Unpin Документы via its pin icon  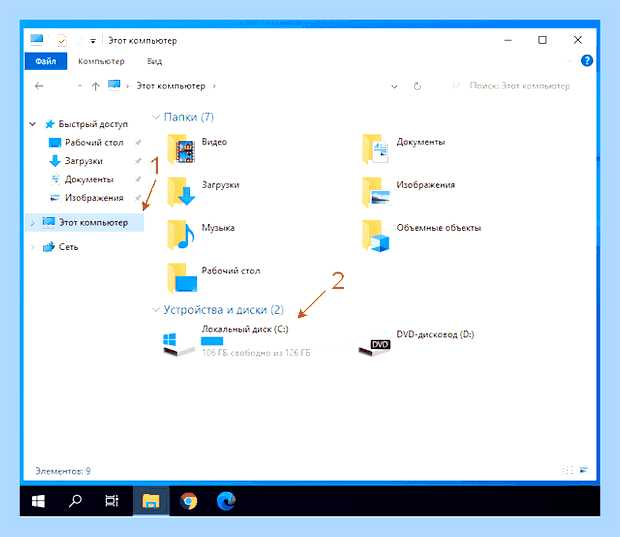click(x=138, y=180)
